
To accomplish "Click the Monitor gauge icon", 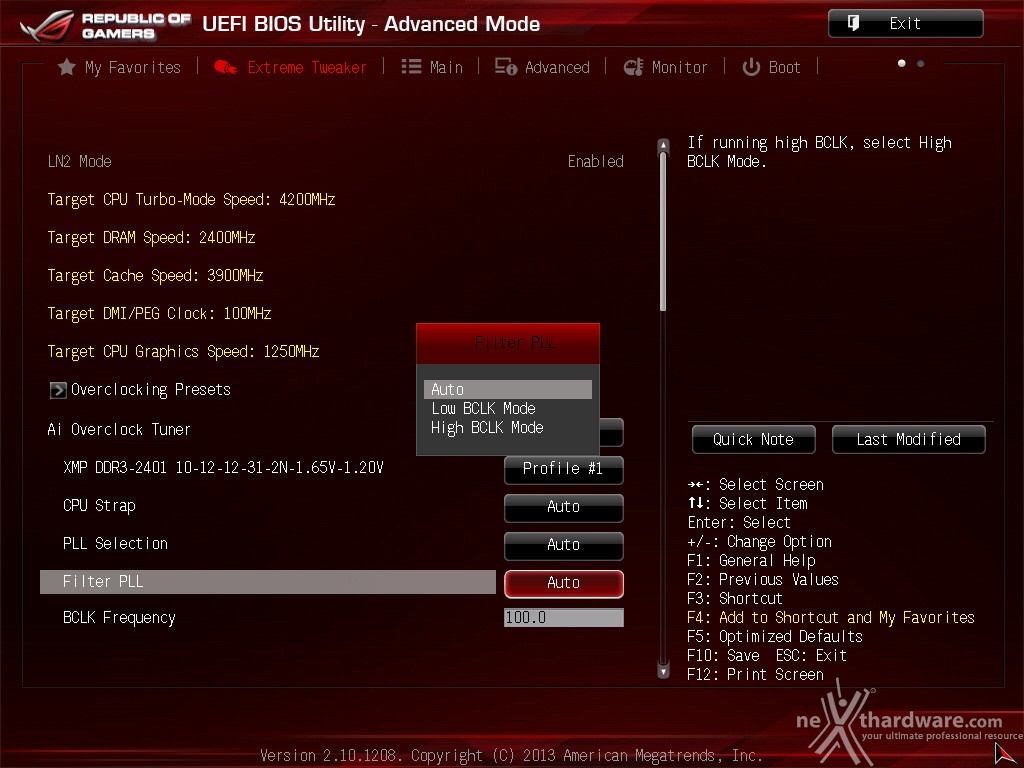I will click(633, 67).
